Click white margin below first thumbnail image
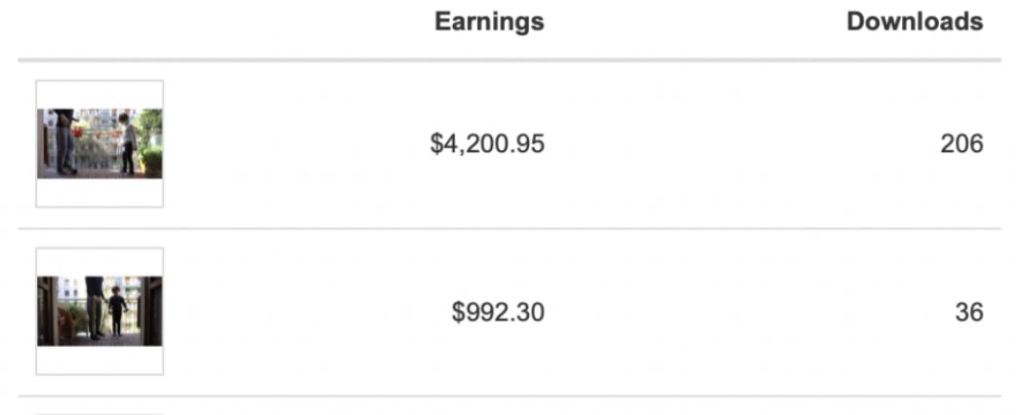 pos(100,192)
